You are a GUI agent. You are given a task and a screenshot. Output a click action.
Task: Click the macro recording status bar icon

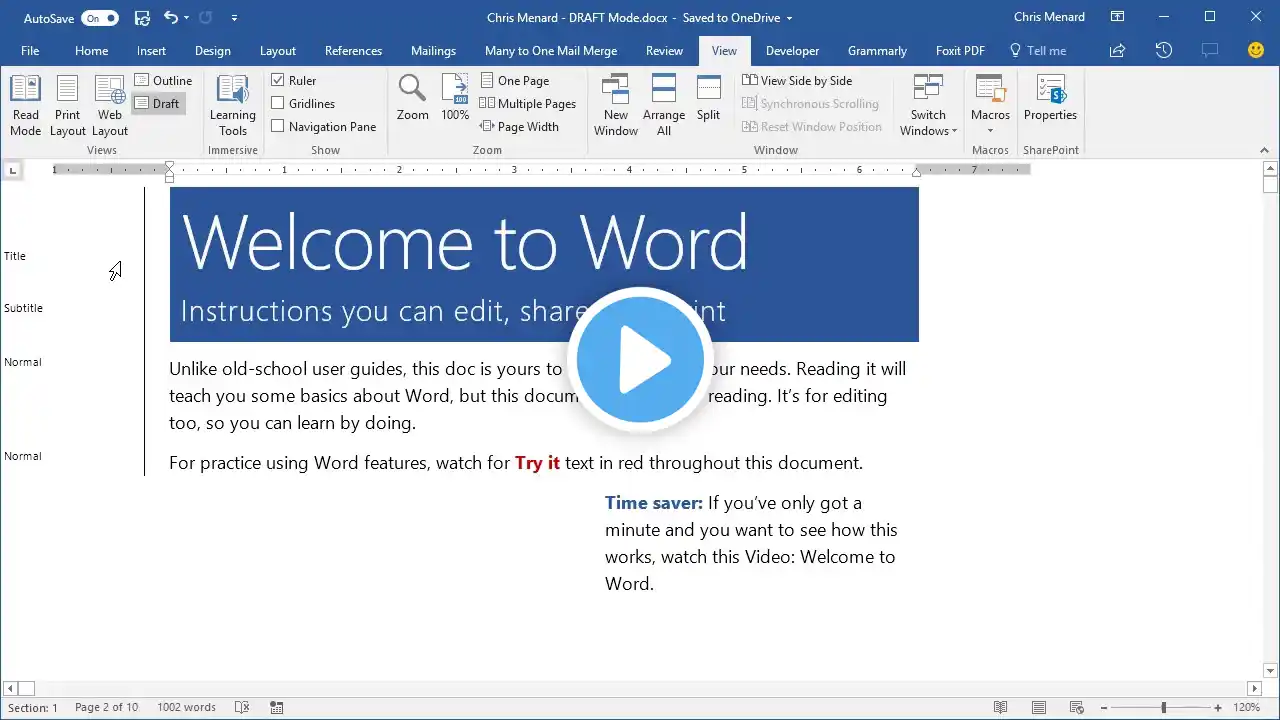[276, 707]
